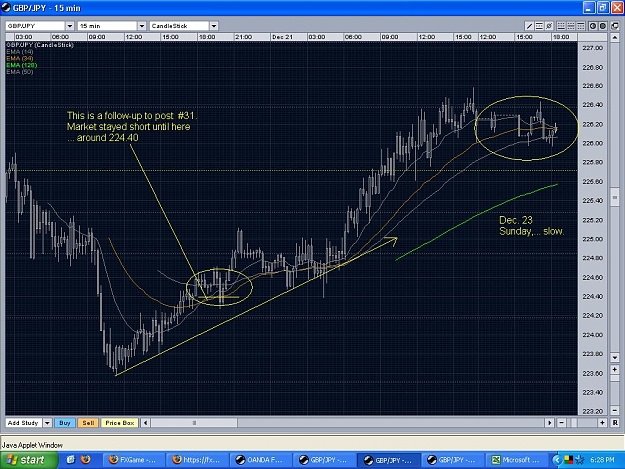Click the 223.20 price axis label

pyautogui.click(x=592, y=411)
